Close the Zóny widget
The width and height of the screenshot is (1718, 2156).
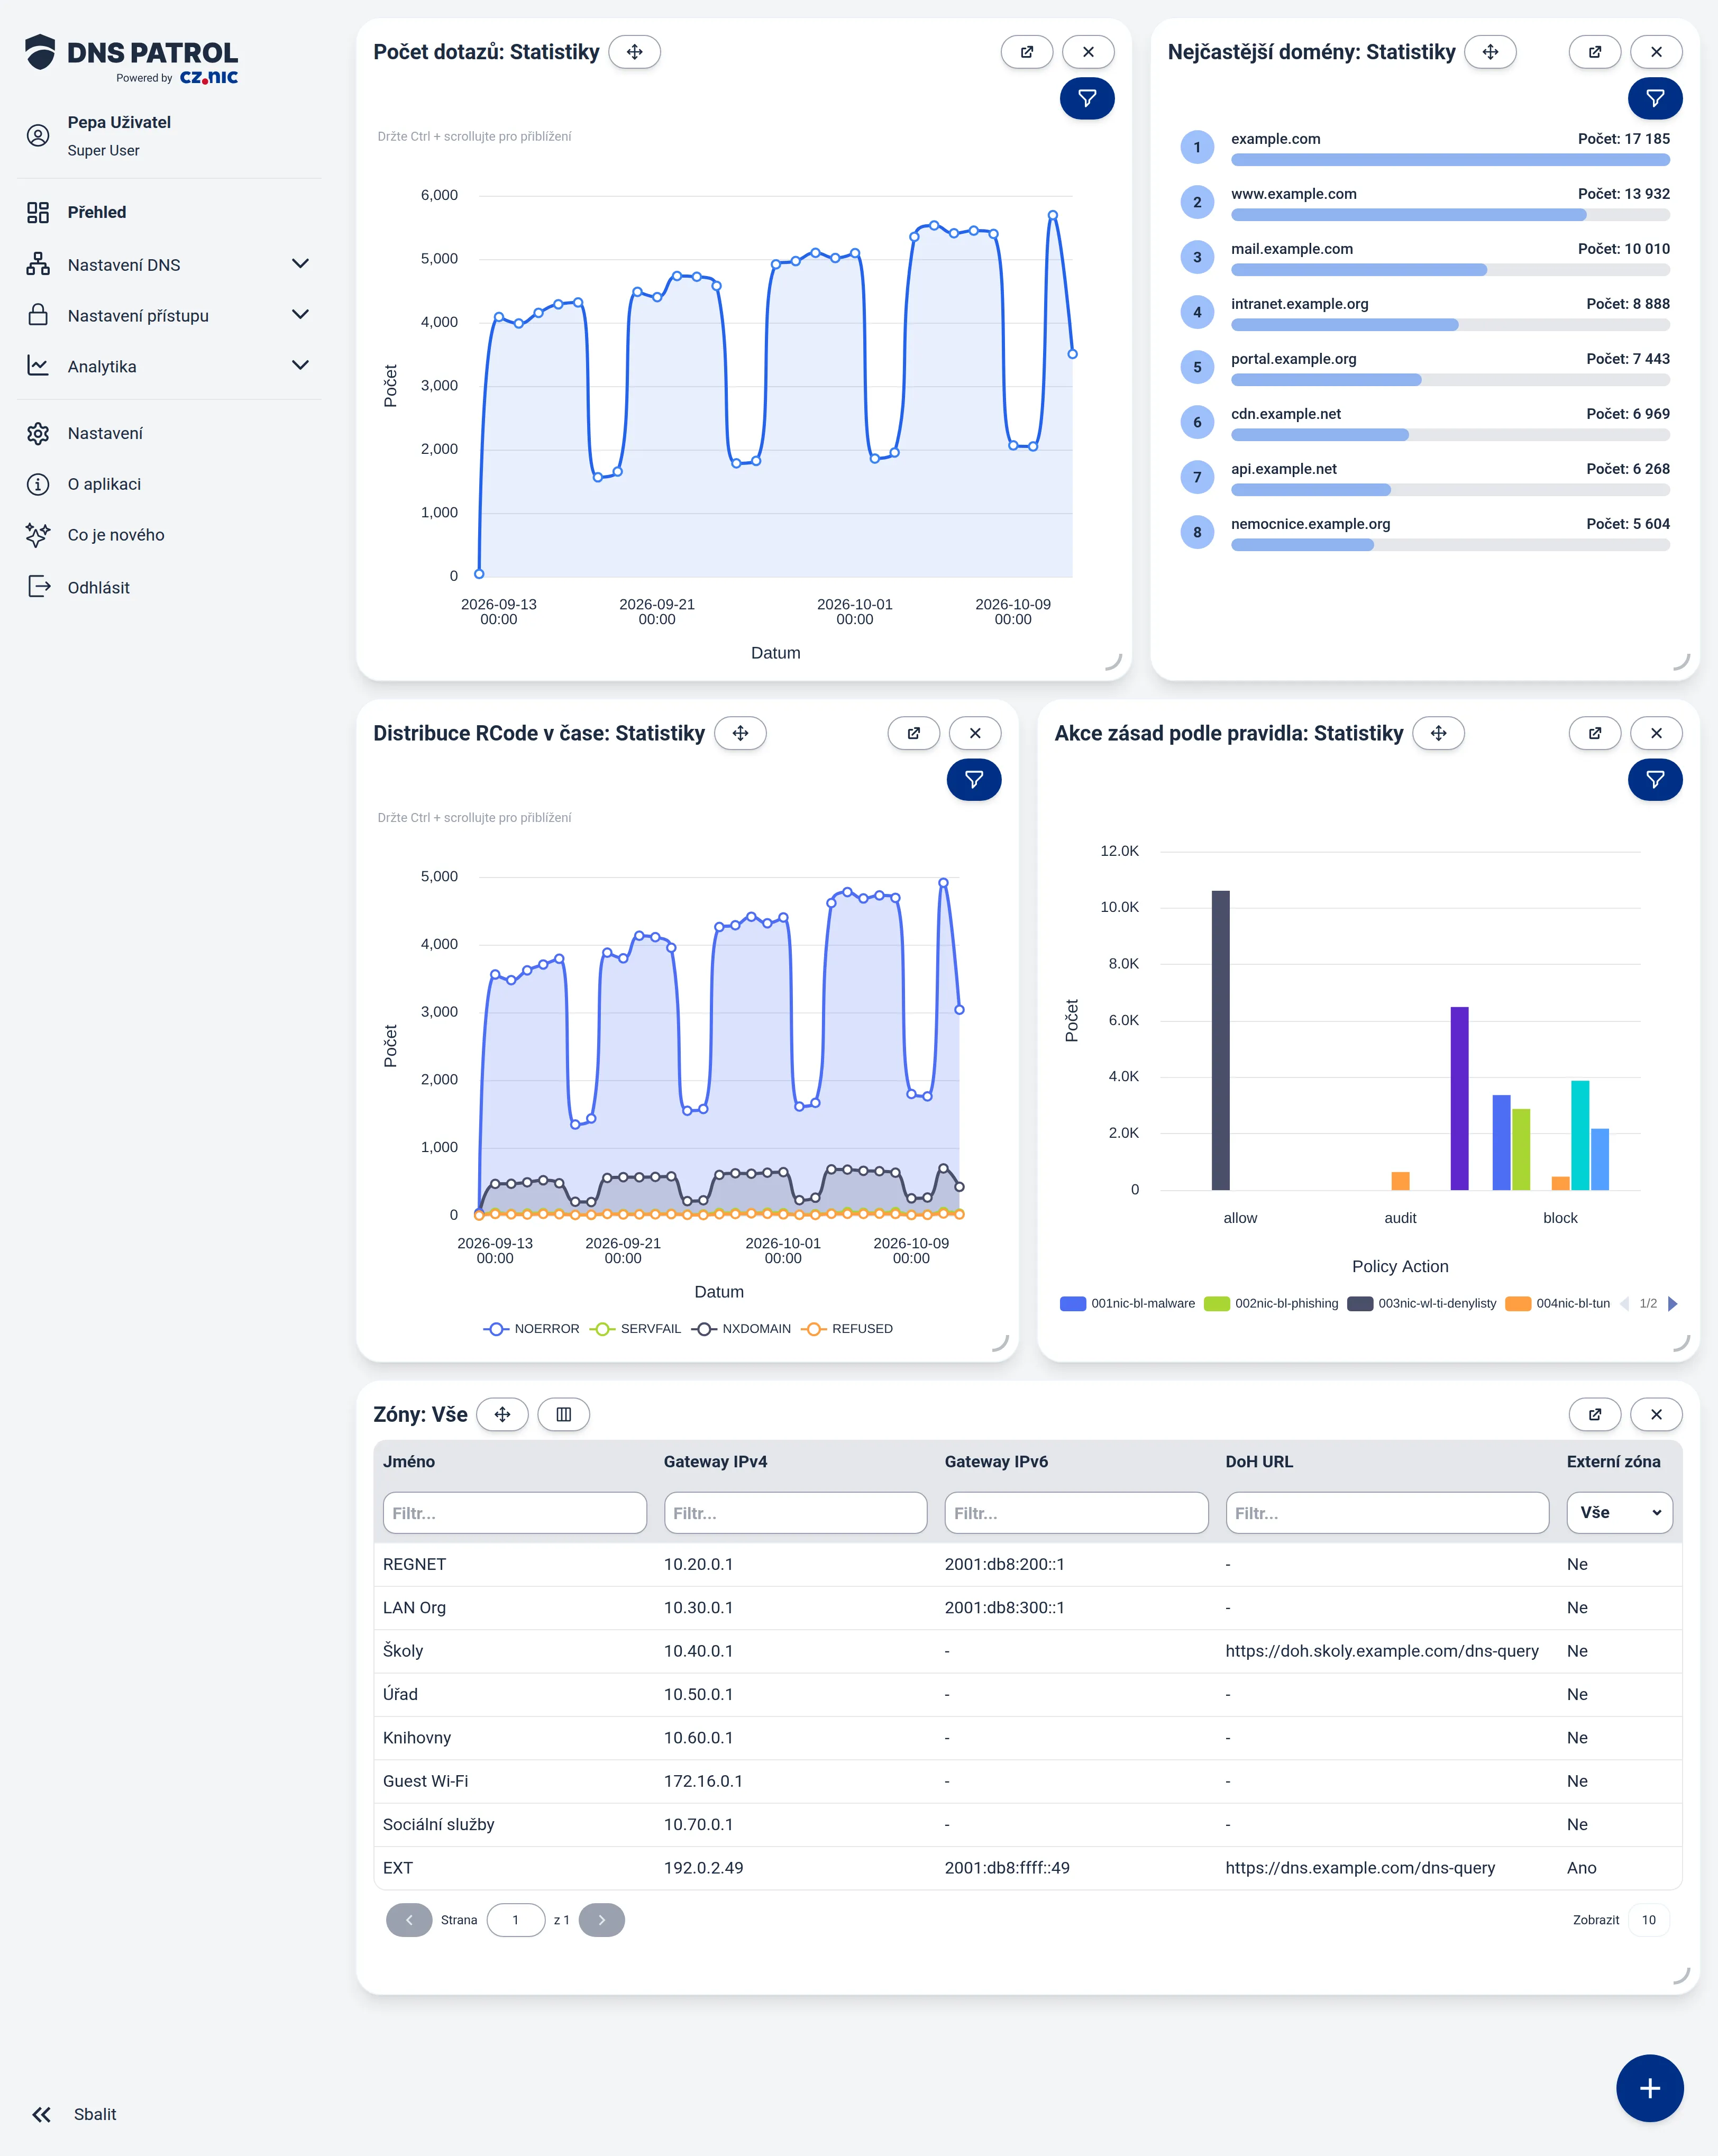(1656, 1414)
